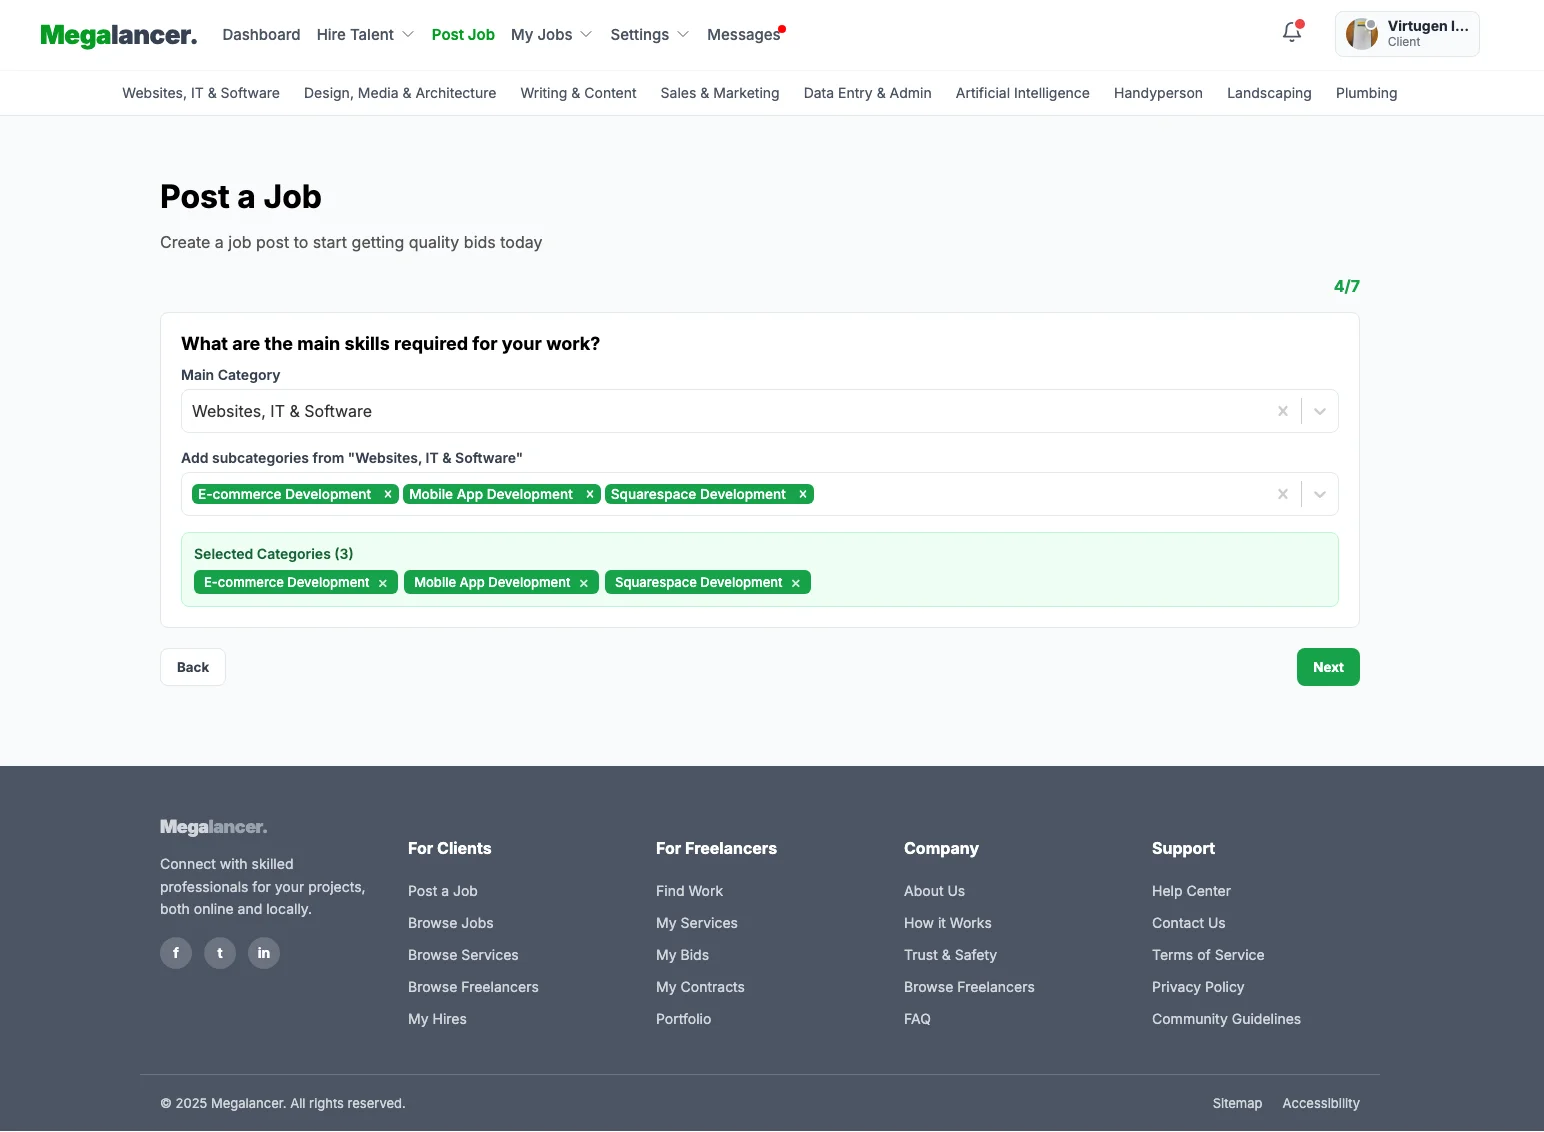This screenshot has width=1544, height=1132.
Task: Expand the subcategories dropdown arrow
Action: 1320,494
